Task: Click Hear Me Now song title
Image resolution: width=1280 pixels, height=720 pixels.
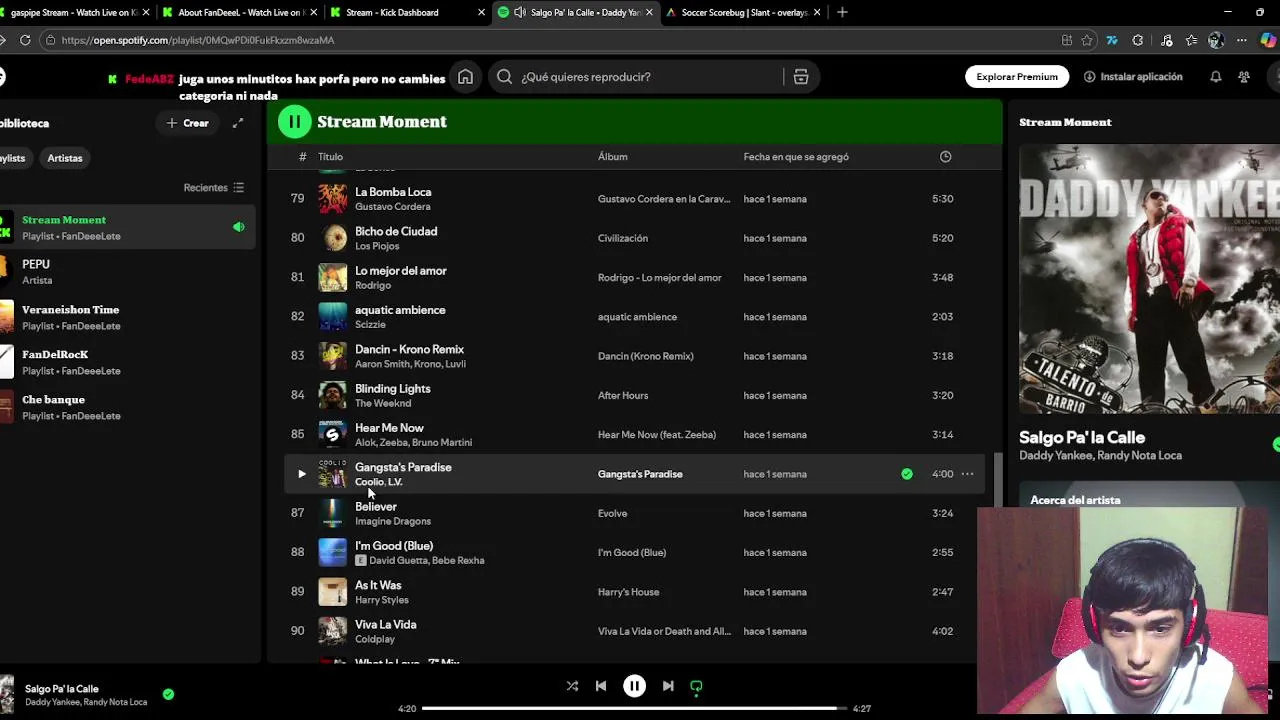Action: coord(389,428)
